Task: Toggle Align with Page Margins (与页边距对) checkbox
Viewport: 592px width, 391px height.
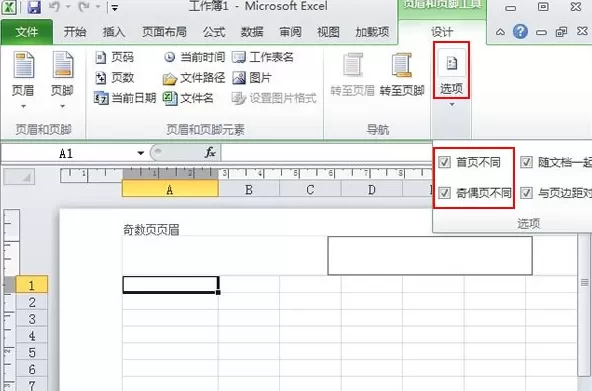Action: (526, 193)
